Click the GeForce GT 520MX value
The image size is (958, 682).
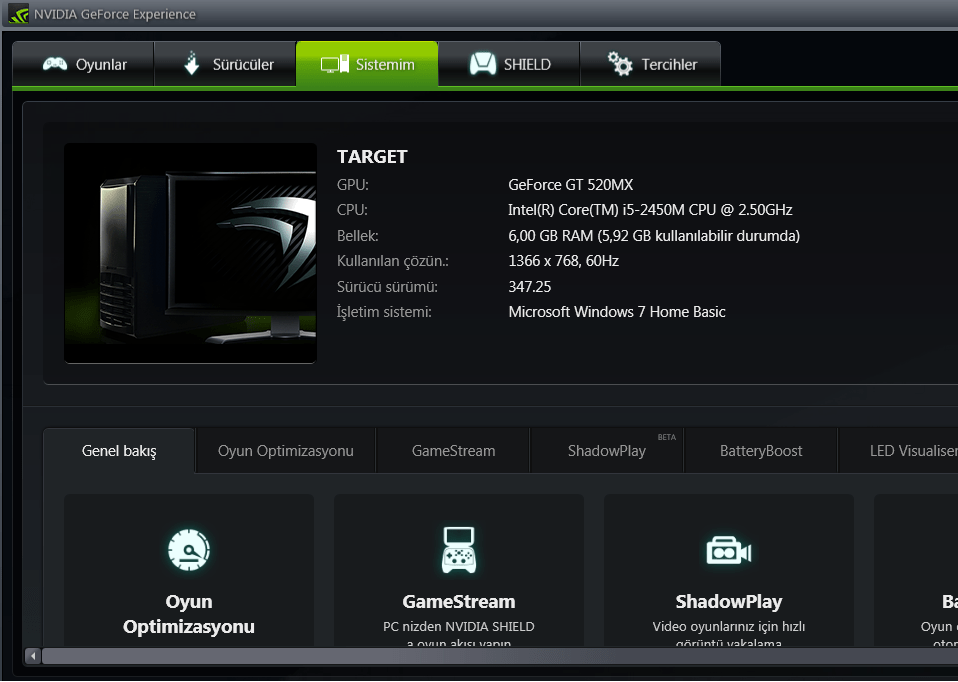click(x=571, y=185)
